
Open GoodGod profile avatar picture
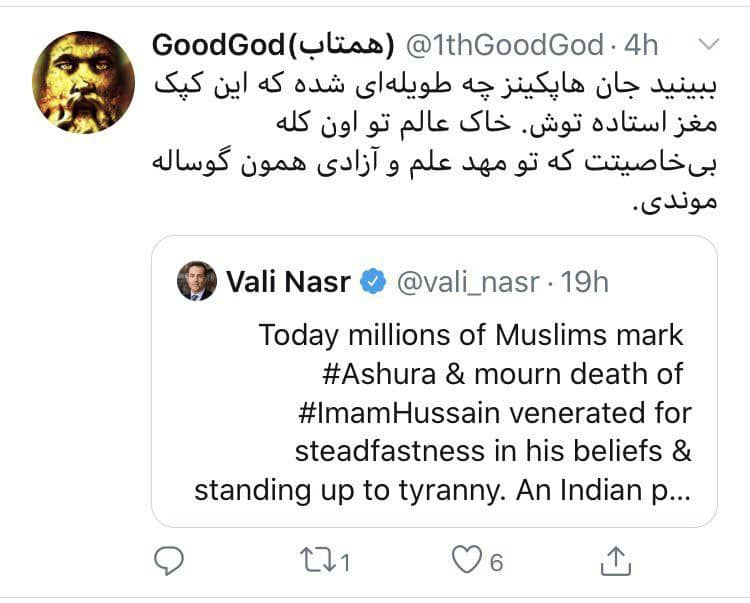click(x=83, y=82)
